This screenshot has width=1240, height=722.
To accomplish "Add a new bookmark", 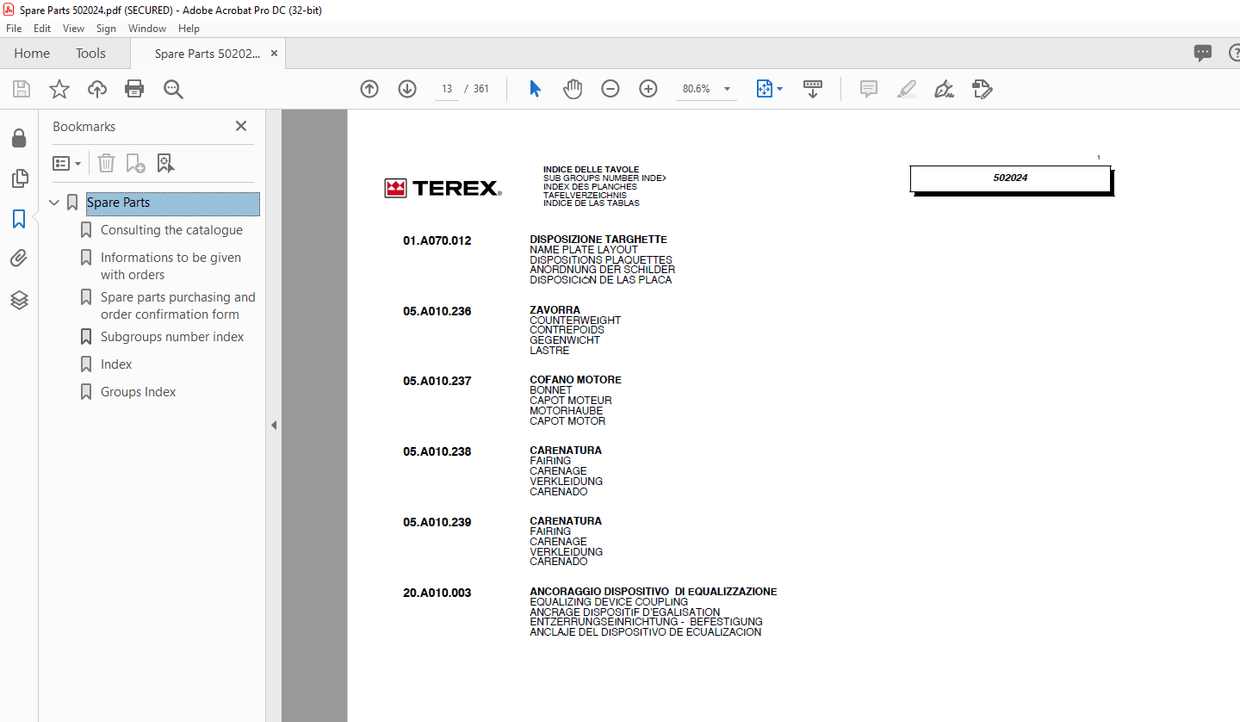I will [x=134, y=163].
